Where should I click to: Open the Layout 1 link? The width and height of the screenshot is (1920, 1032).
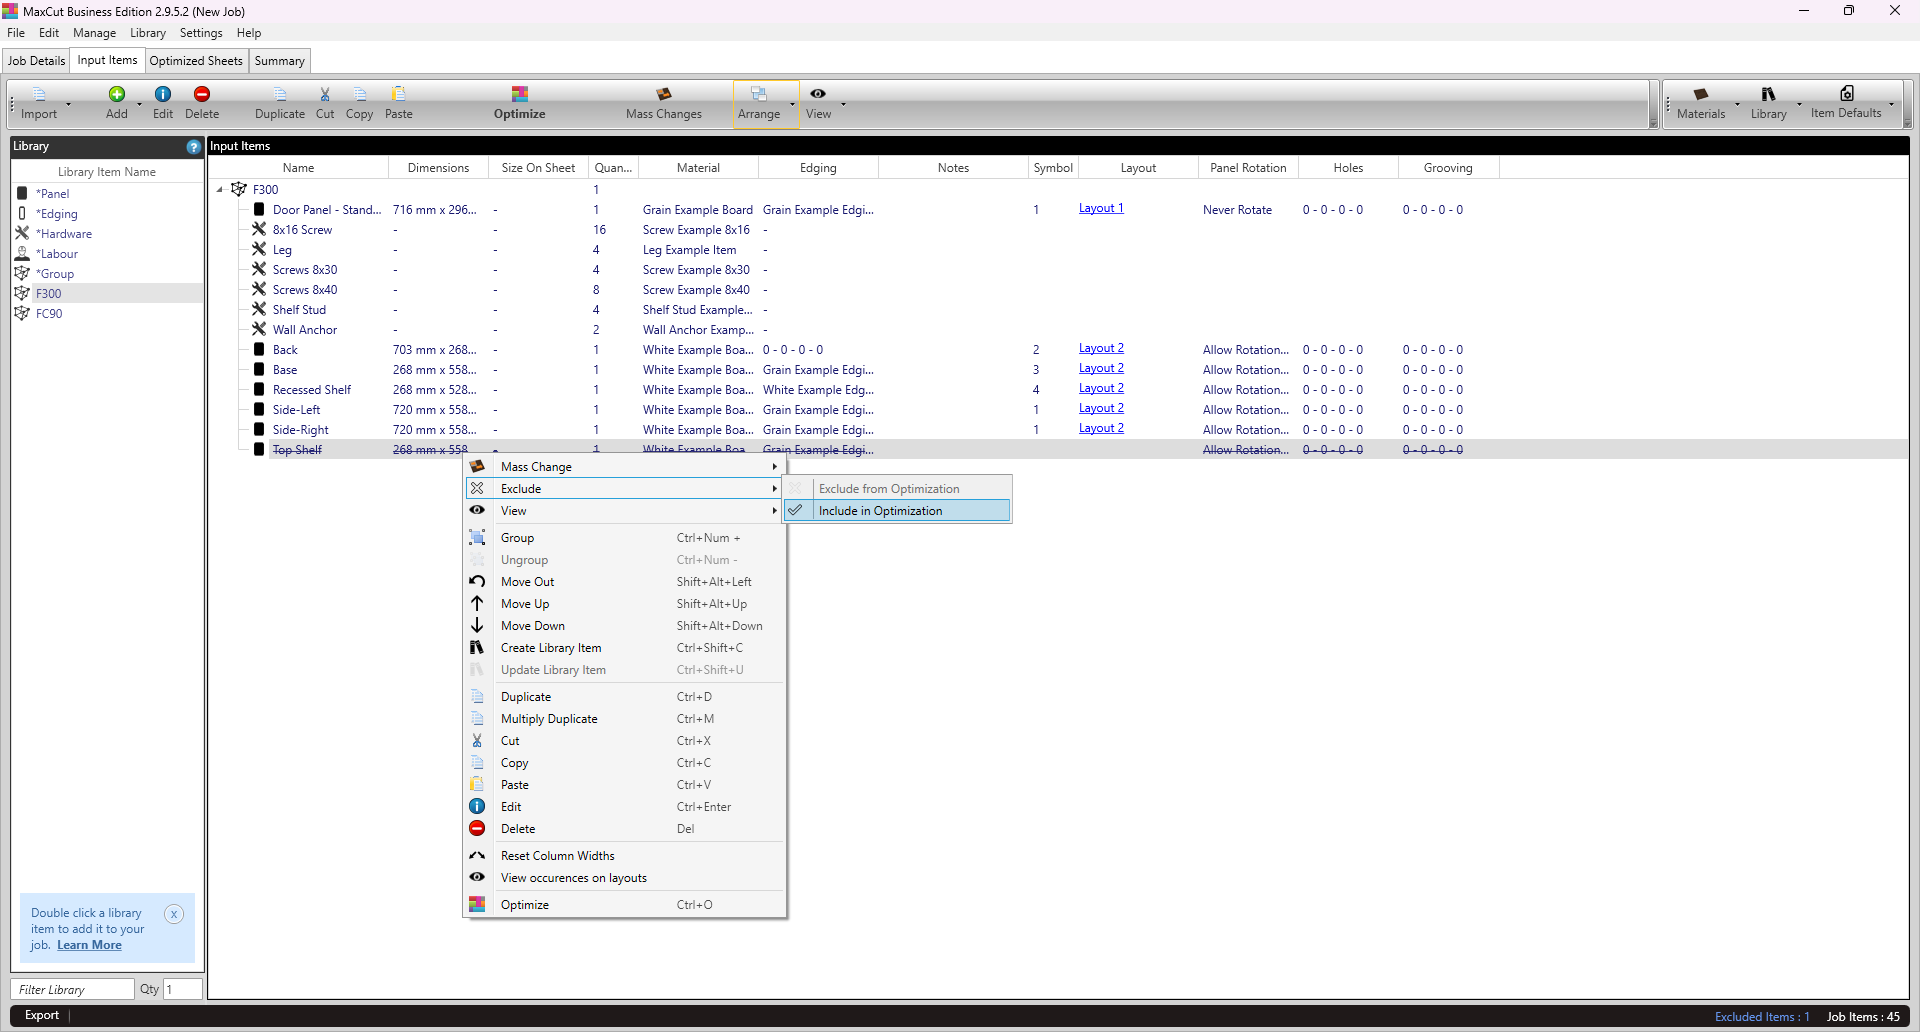(1101, 209)
